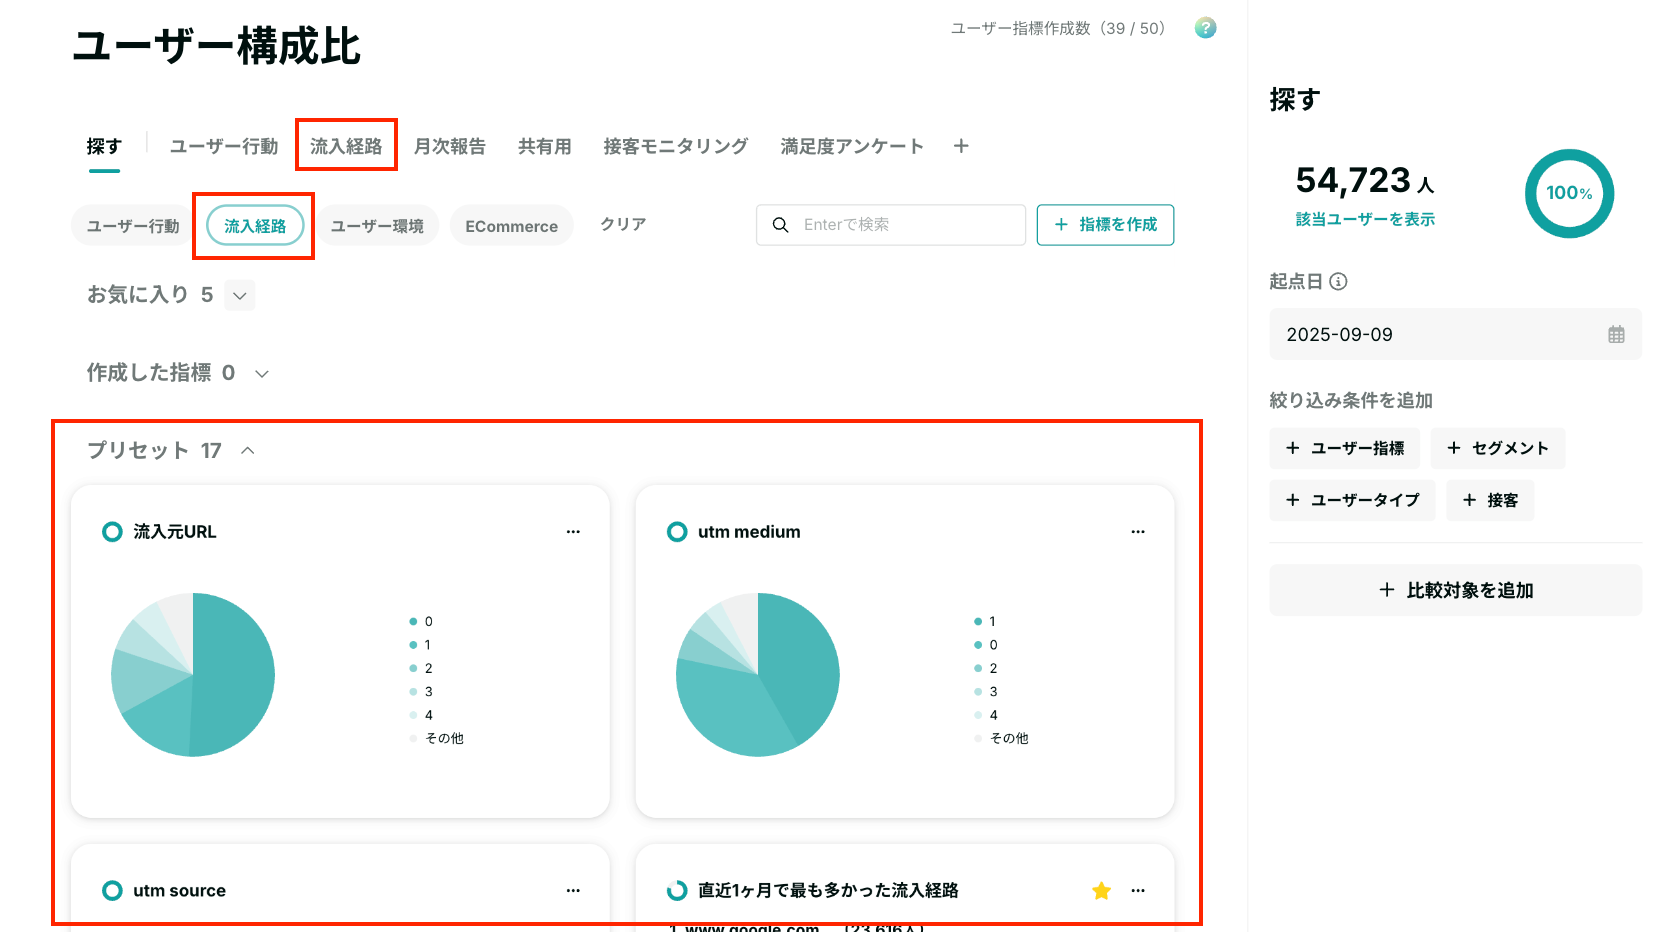The width and height of the screenshot is (1662, 932).
Task: Click the 流入元URL pie chart
Action: click(x=193, y=675)
